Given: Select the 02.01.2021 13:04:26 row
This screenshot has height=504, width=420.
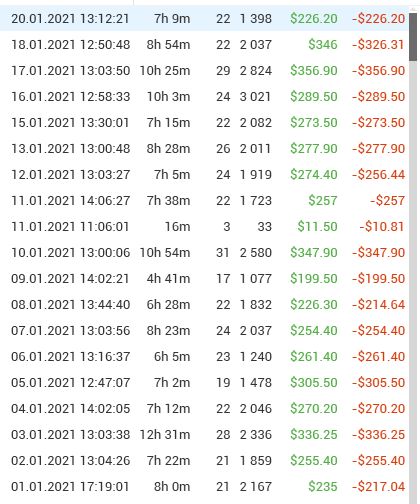Looking at the screenshot, I should (x=204, y=461).
